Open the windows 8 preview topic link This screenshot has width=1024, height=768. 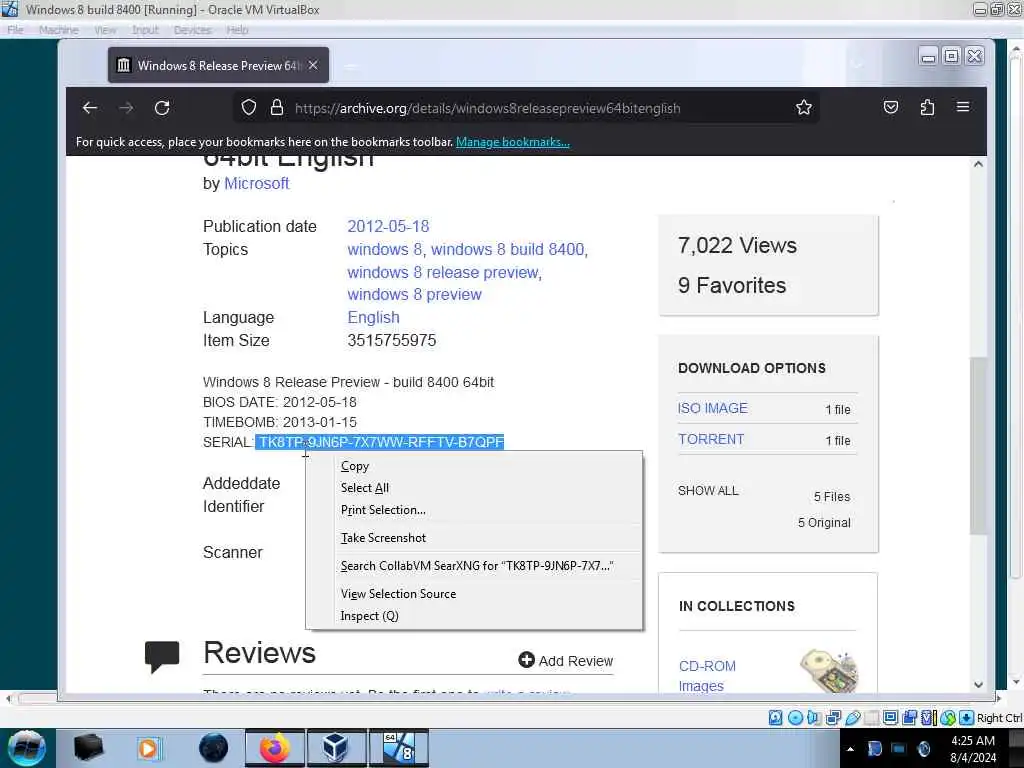pos(414,295)
